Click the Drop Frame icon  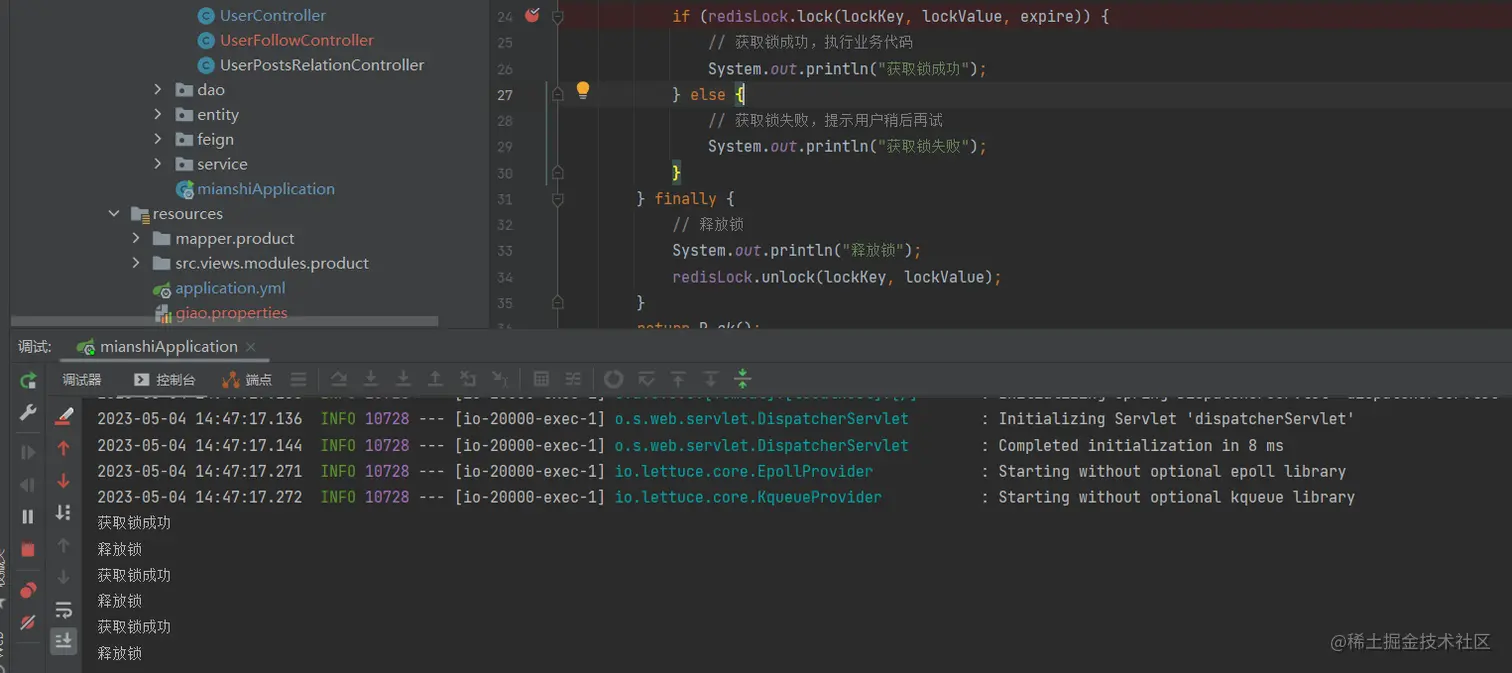click(x=468, y=379)
